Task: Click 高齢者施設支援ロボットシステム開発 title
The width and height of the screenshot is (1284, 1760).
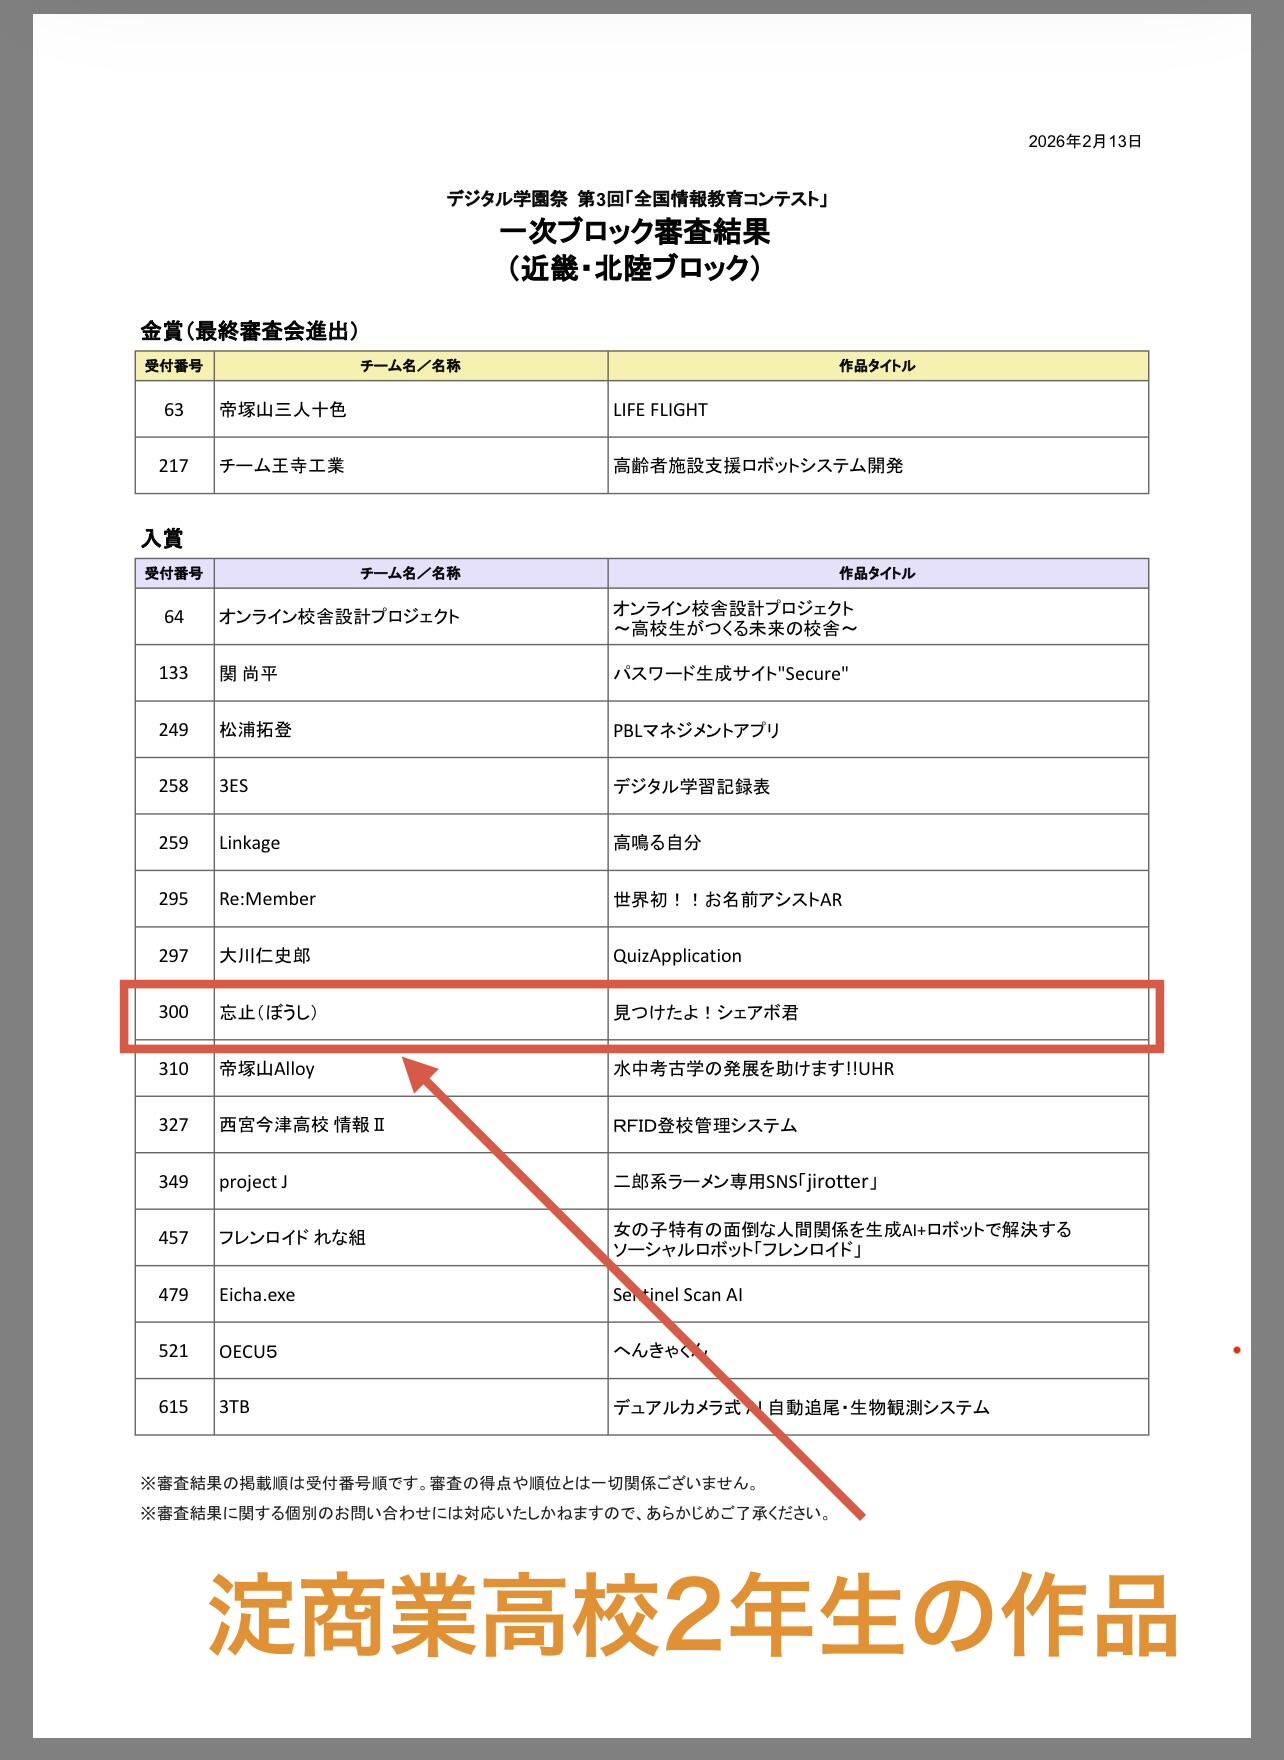Action: click(758, 466)
